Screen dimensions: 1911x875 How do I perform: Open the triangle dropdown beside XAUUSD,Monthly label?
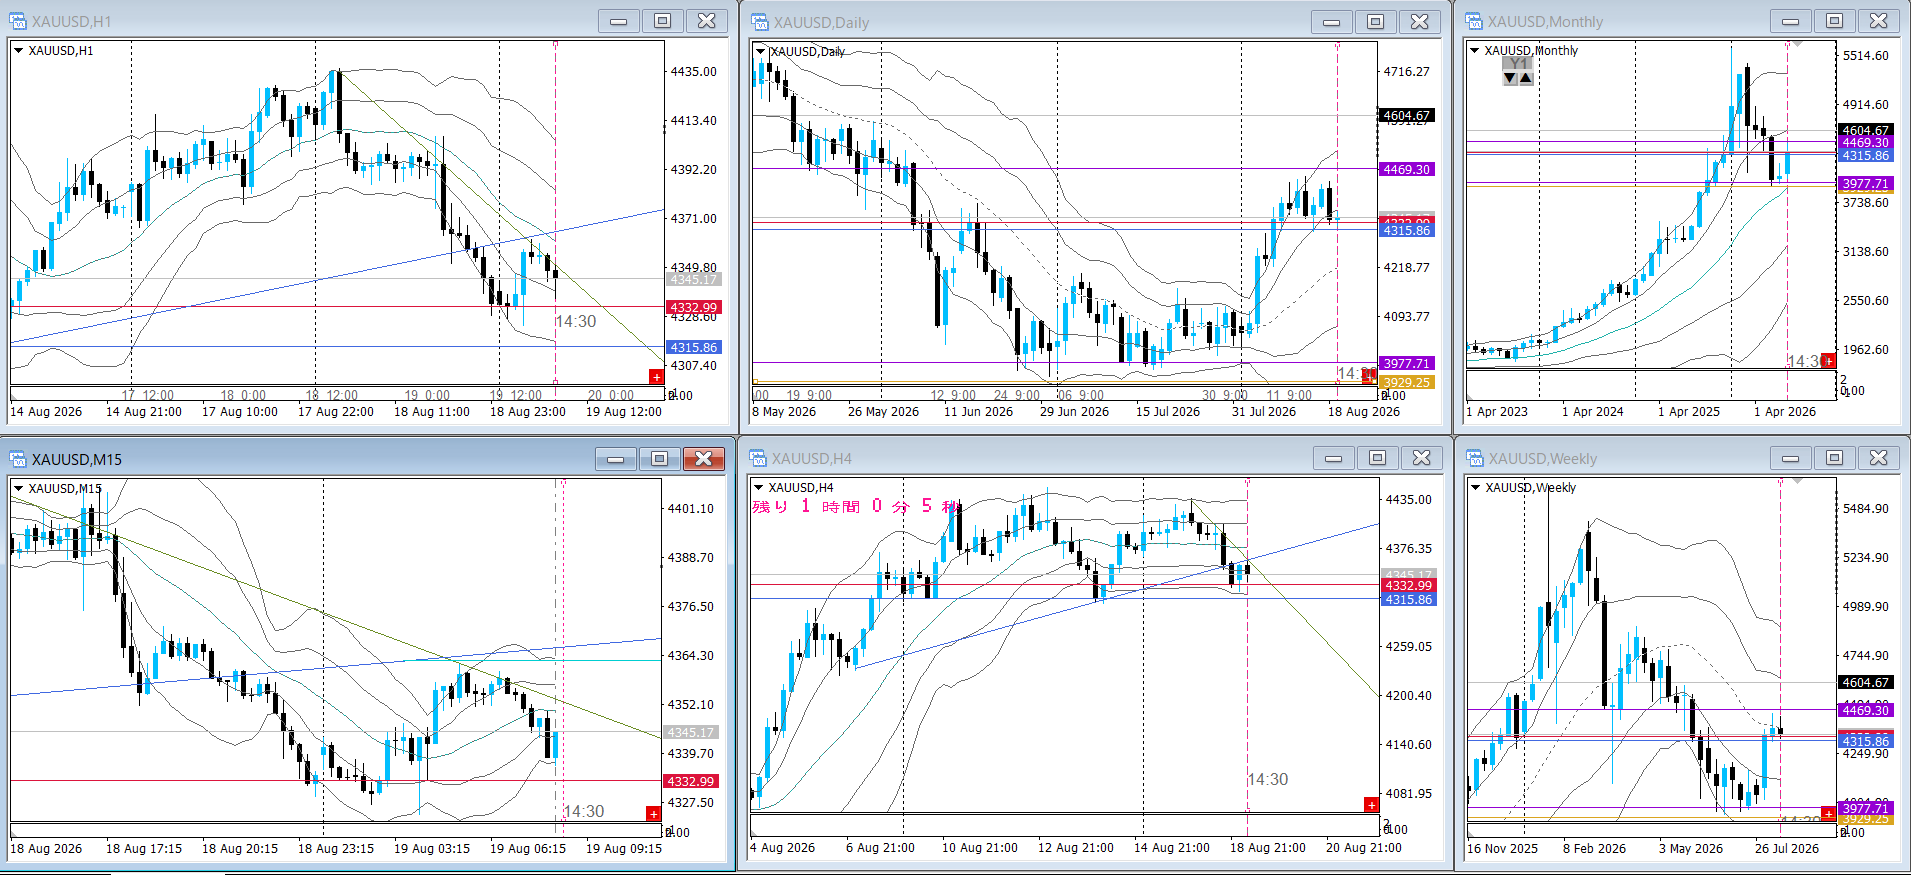(x=1474, y=50)
